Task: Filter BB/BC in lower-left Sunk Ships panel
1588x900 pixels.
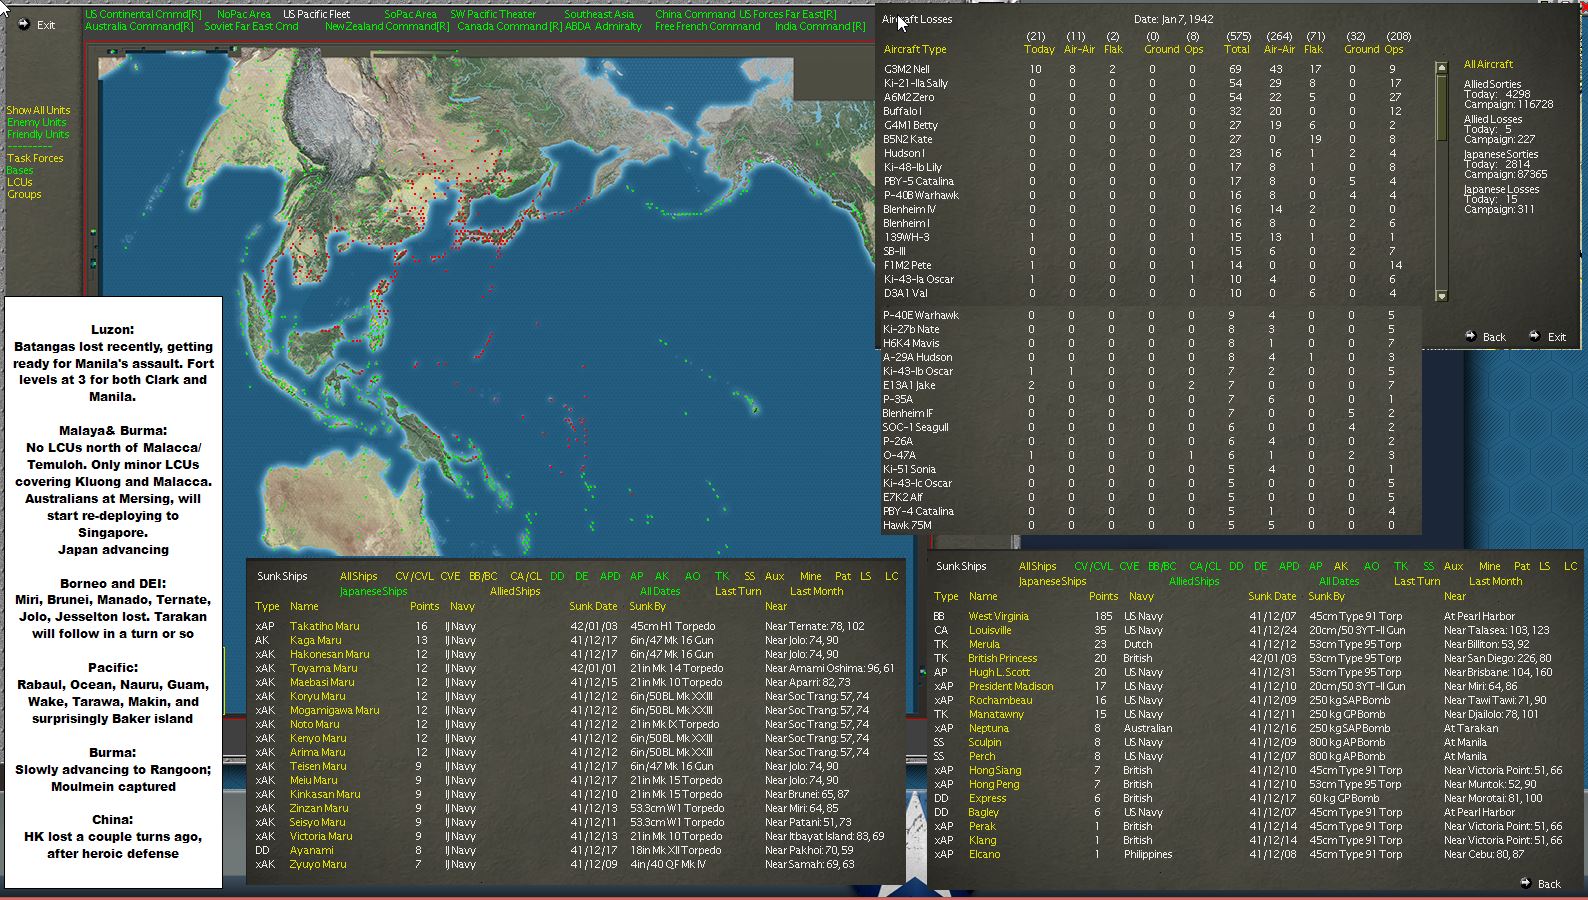Action: [483, 576]
